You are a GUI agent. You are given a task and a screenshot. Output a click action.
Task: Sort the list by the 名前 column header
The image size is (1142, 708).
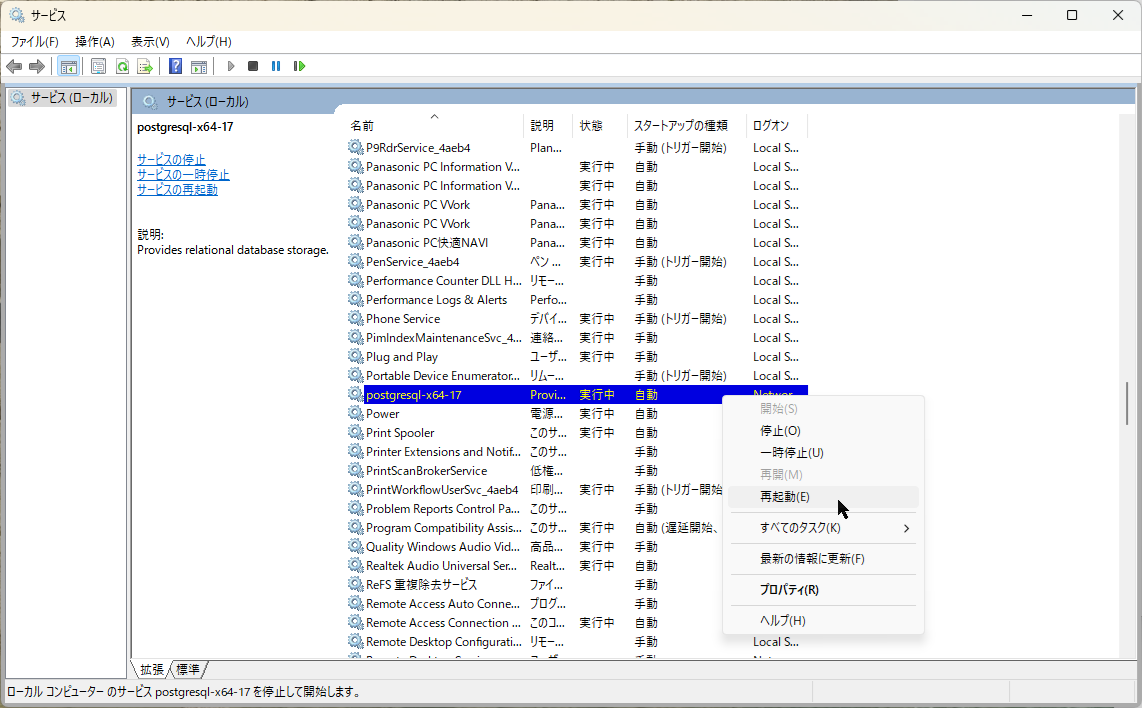click(x=362, y=126)
